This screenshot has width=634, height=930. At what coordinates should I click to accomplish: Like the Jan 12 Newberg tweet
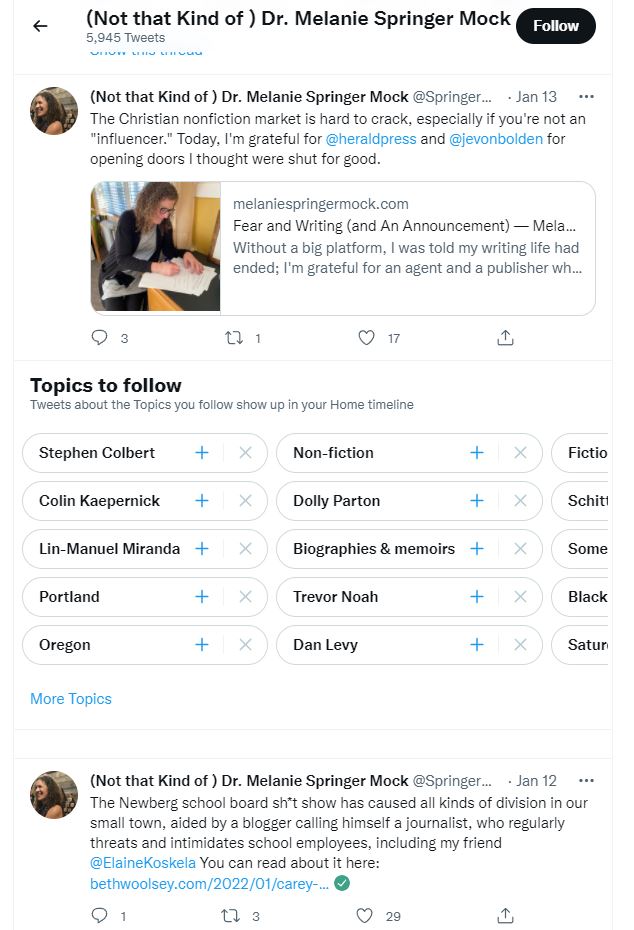point(365,915)
